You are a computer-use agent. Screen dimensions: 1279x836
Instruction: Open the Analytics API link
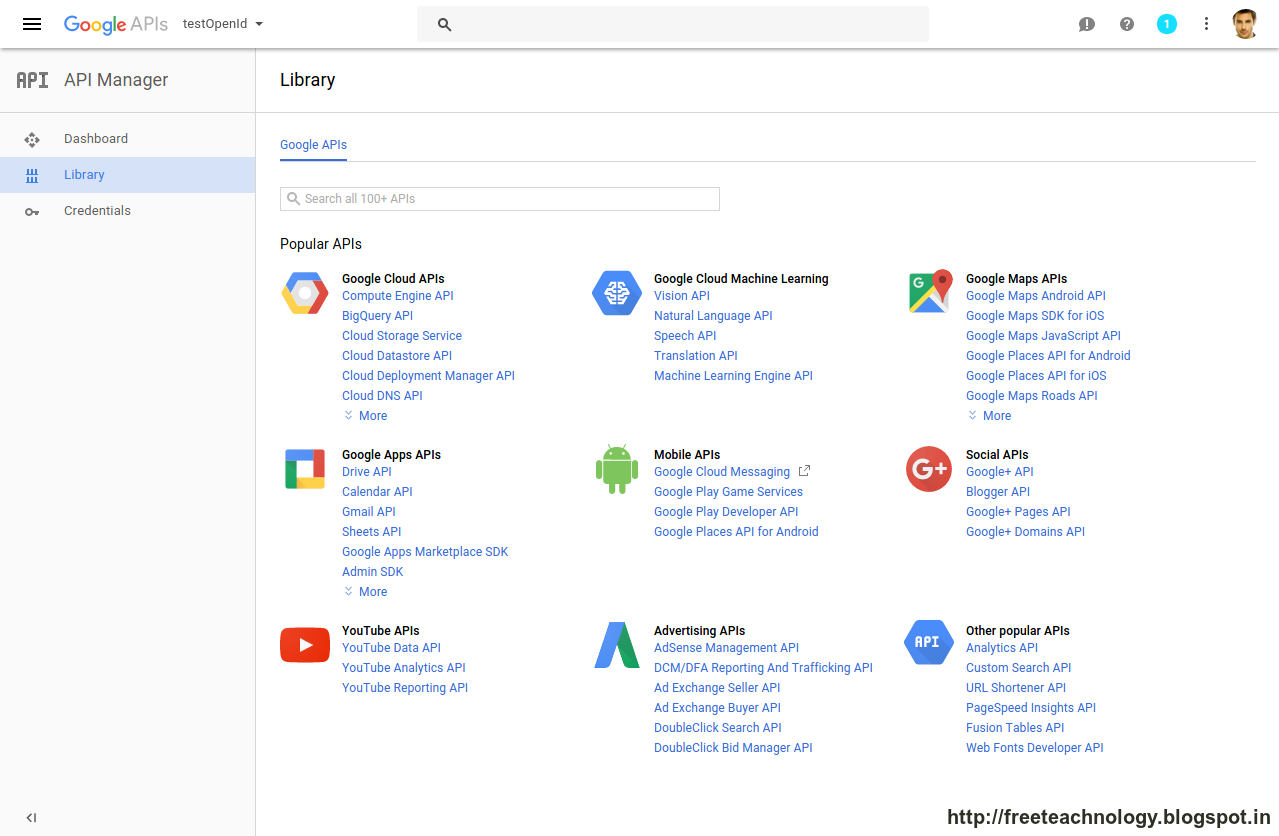pyautogui.click(x=1002, y=648)
